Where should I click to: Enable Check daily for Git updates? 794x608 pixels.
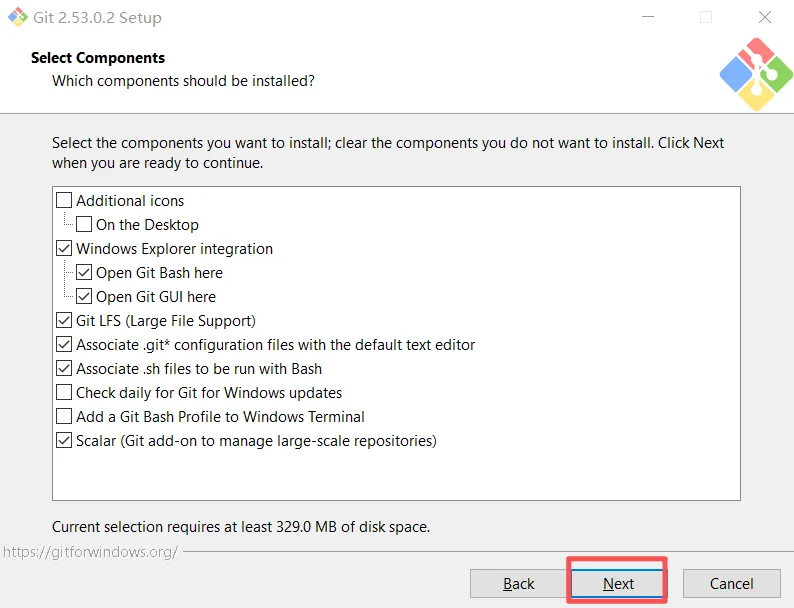tap(65, 393)
